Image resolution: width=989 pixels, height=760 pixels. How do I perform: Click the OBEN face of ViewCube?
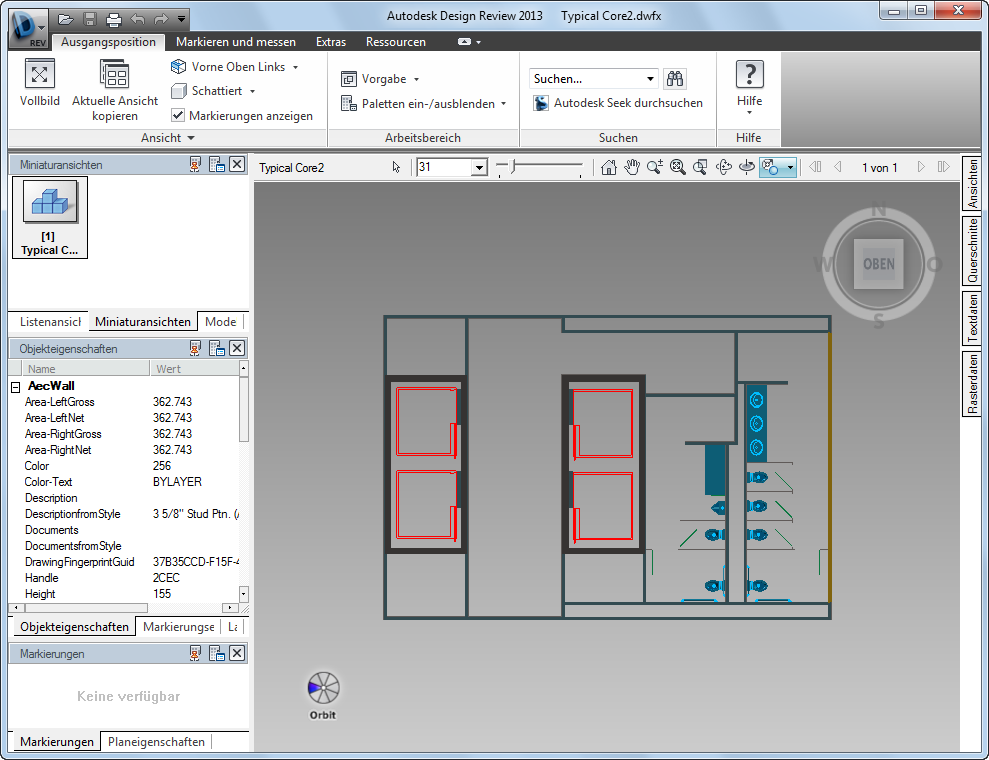[879, 264]
